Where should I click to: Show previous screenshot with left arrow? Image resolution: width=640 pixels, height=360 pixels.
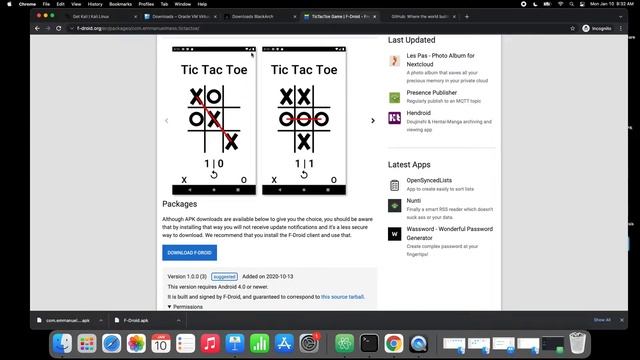[x=167, y=121]
